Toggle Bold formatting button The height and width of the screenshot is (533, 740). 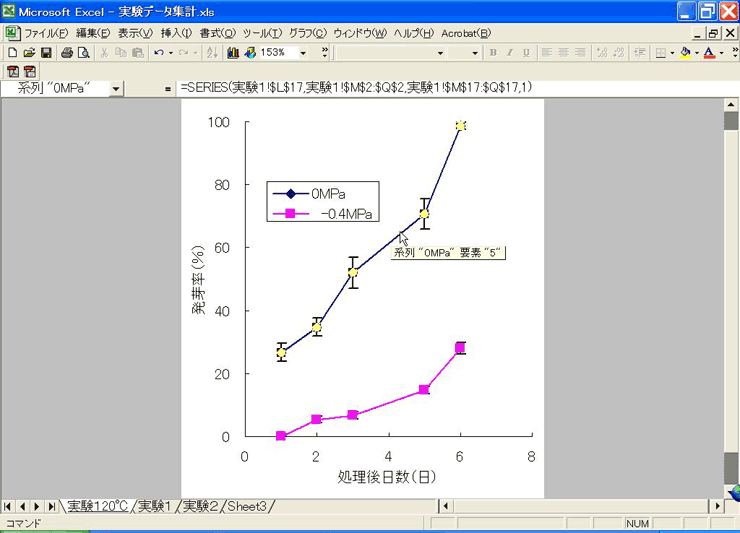[x=493, y=52]
